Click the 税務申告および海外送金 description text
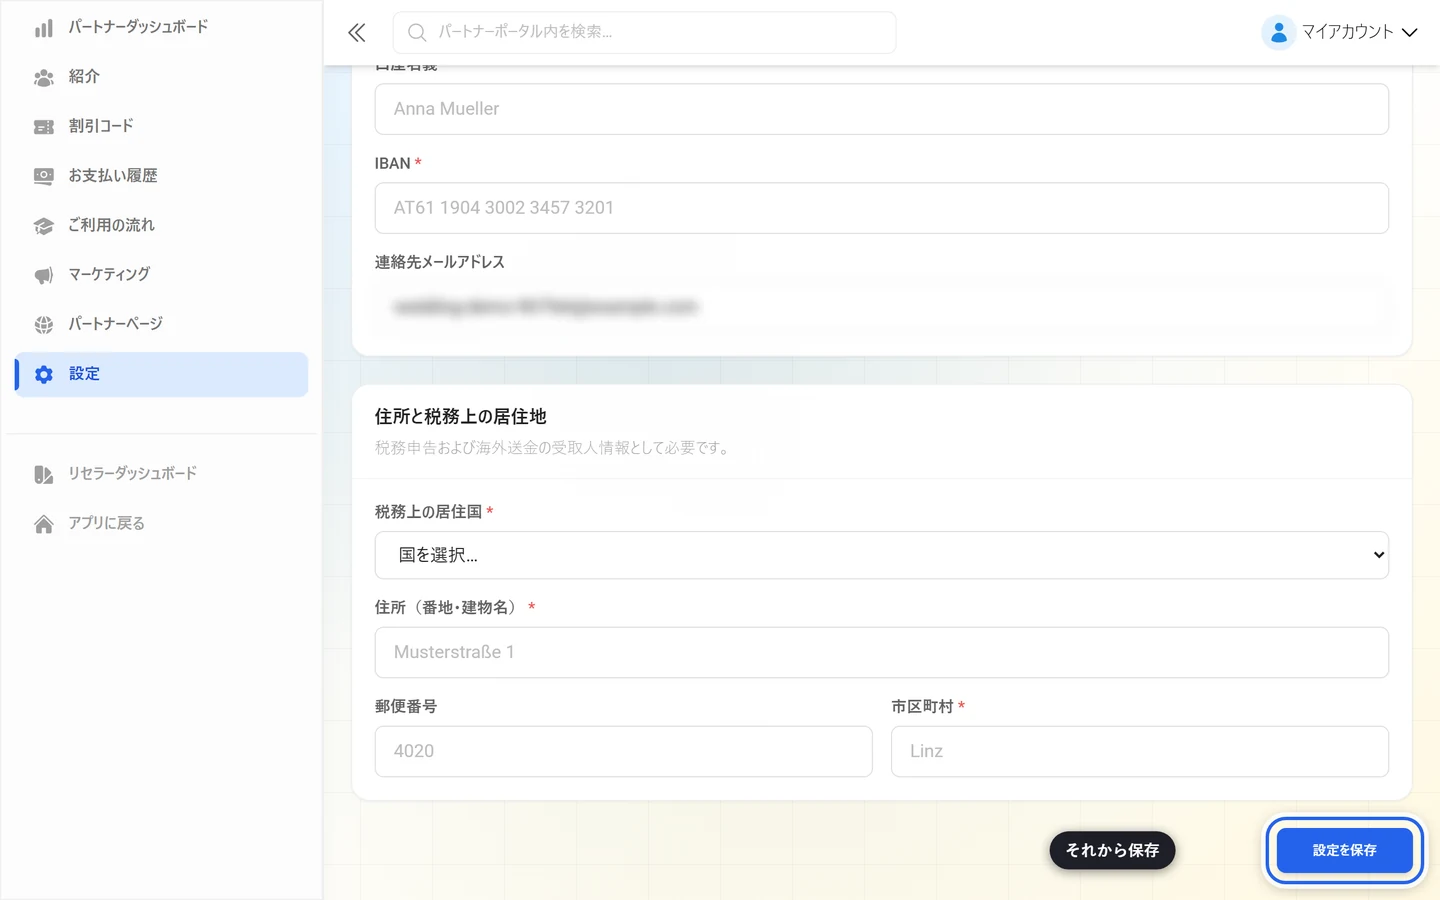This screenshot has height=900, width=1440. click(555, 448)
